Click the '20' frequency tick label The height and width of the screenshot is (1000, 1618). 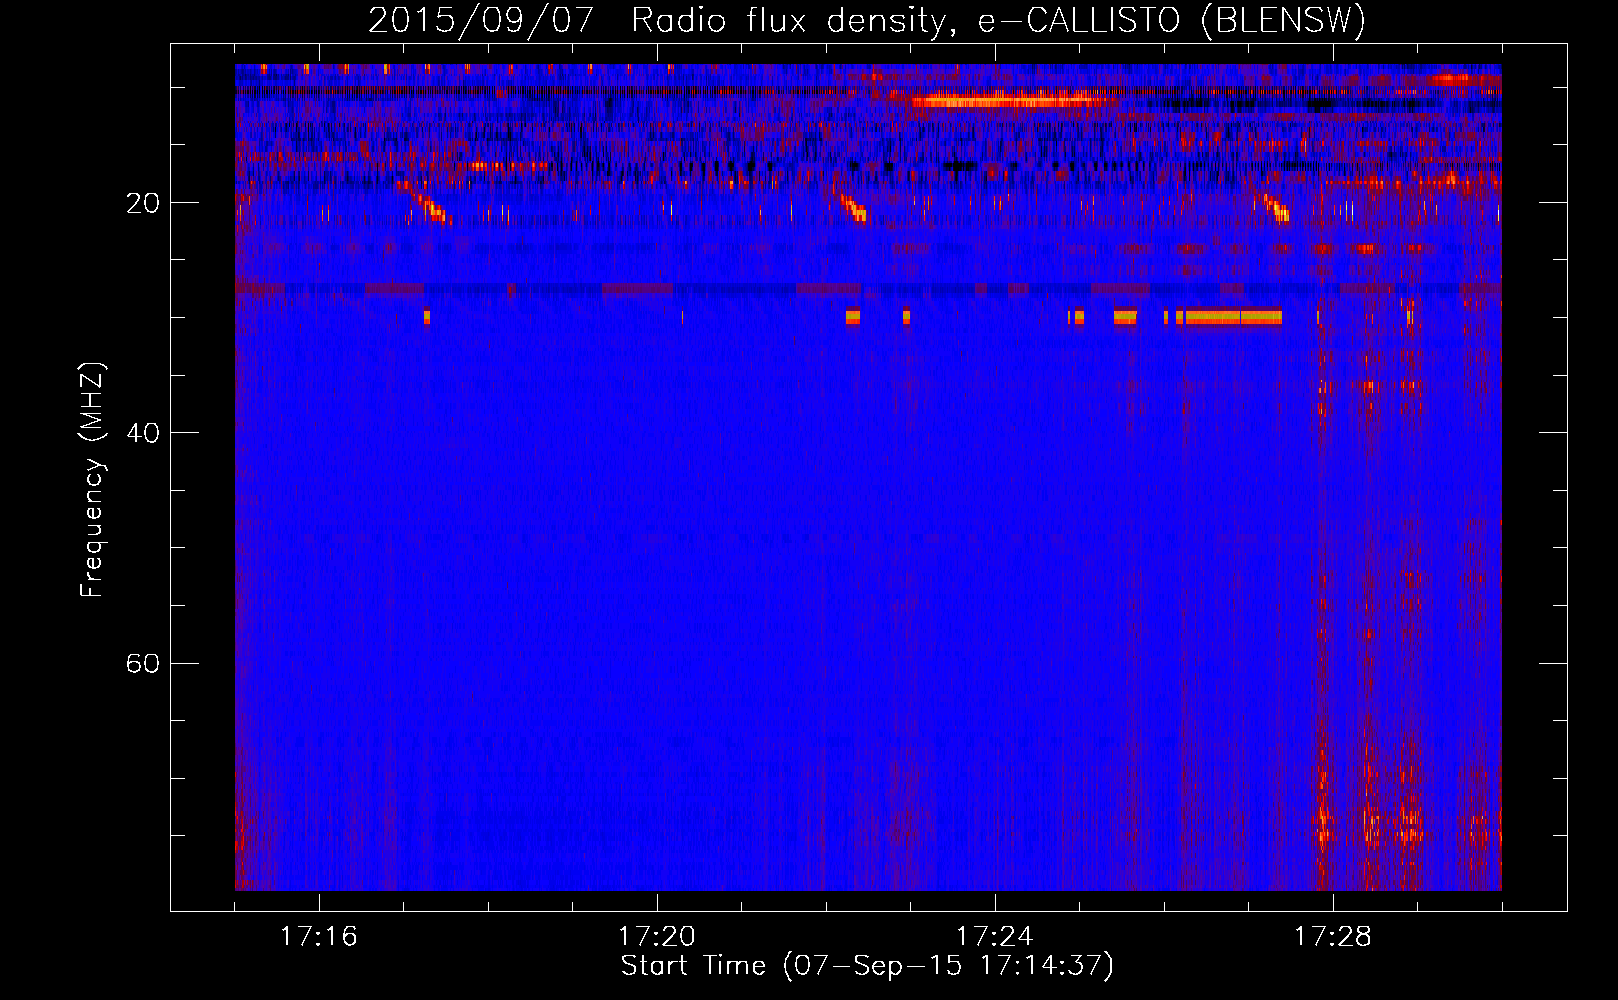point(143,203)
